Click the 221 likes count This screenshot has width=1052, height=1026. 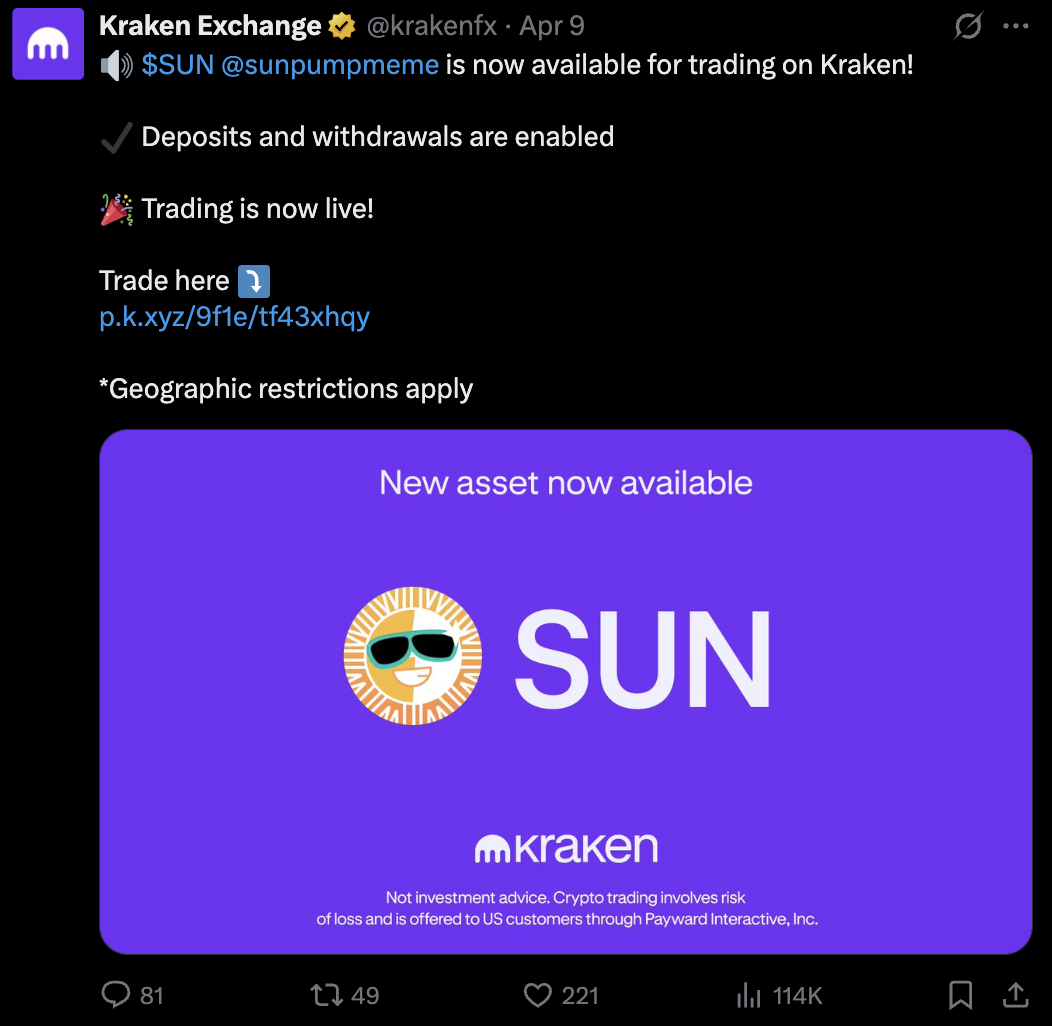(580, 995)
